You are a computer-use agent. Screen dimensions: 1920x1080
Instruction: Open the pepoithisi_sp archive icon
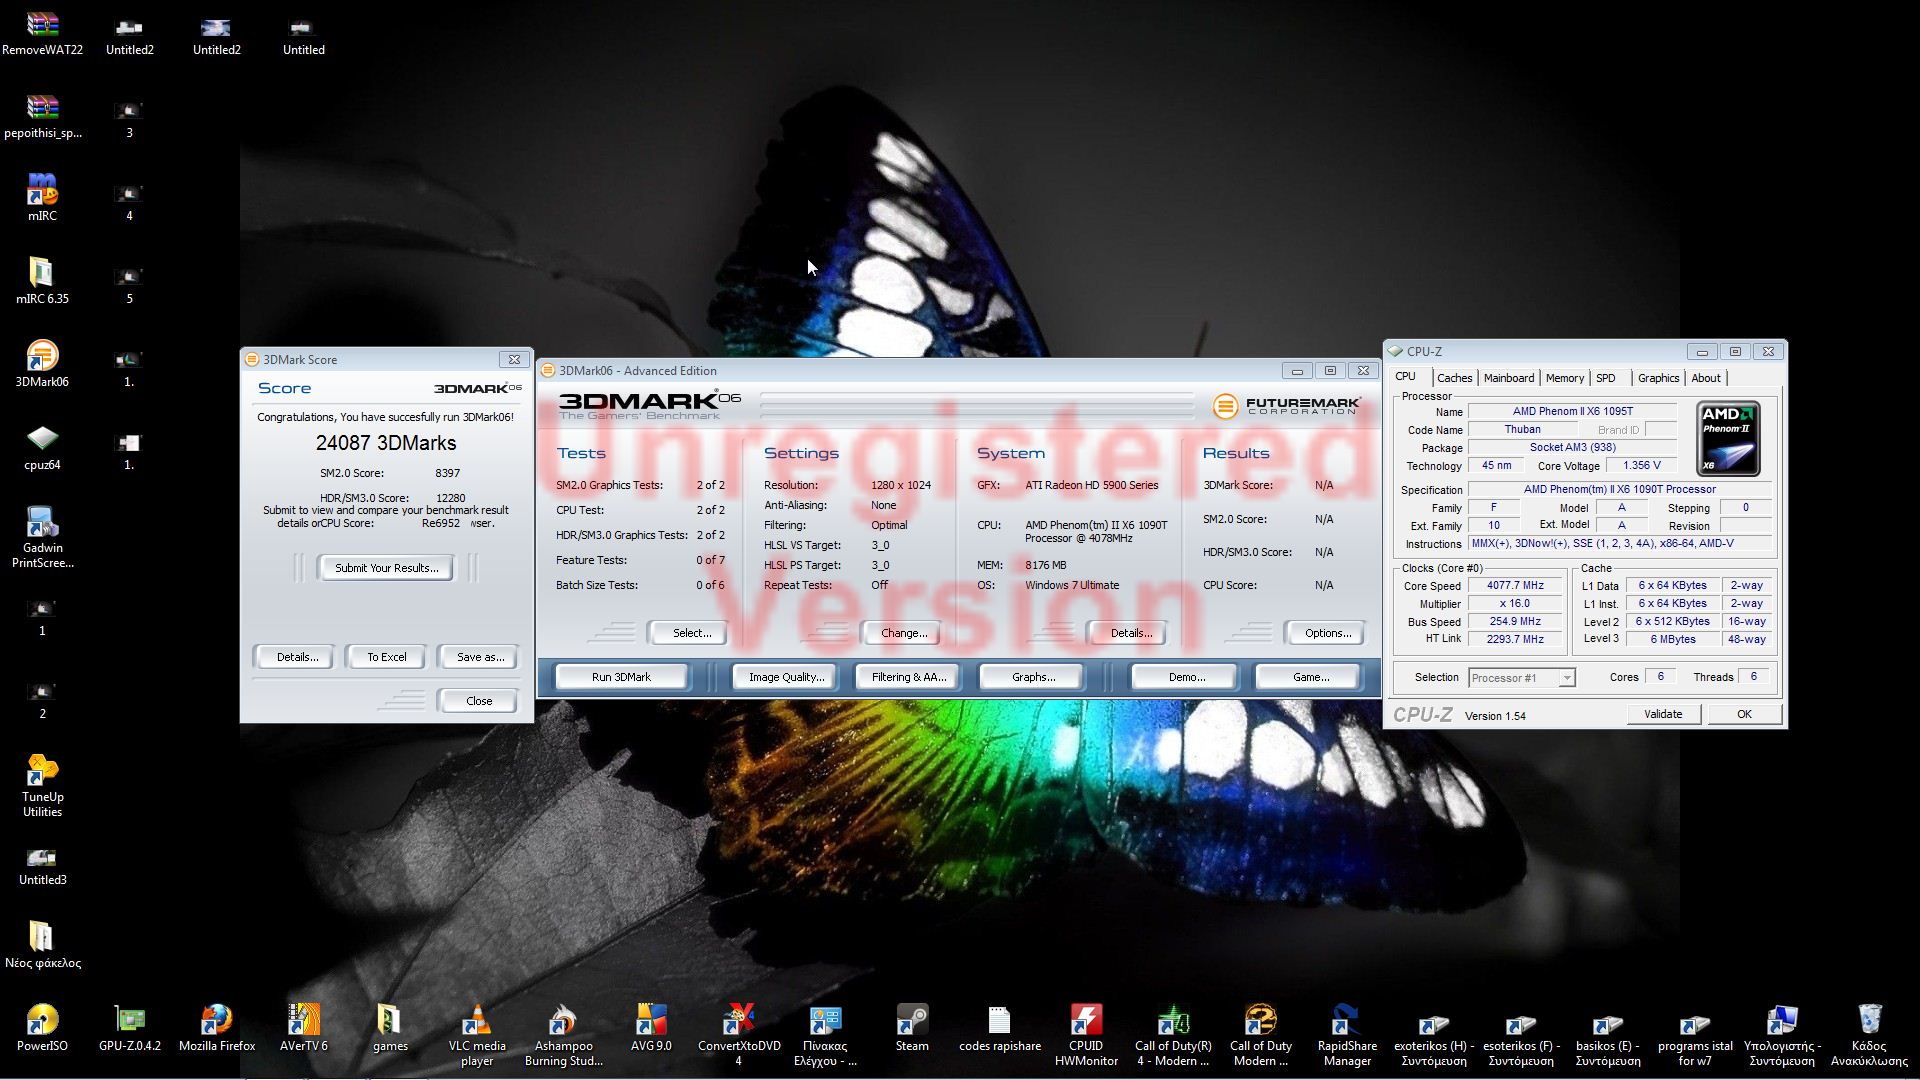(42, 116)
